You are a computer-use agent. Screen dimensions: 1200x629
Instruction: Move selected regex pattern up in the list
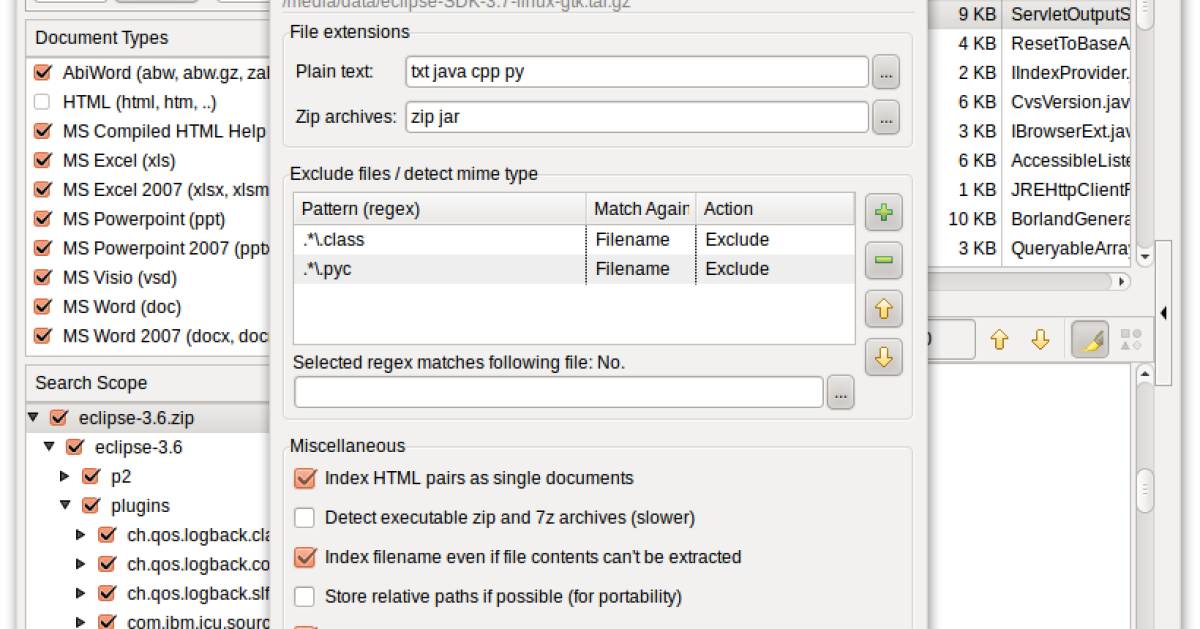(883, 309)
